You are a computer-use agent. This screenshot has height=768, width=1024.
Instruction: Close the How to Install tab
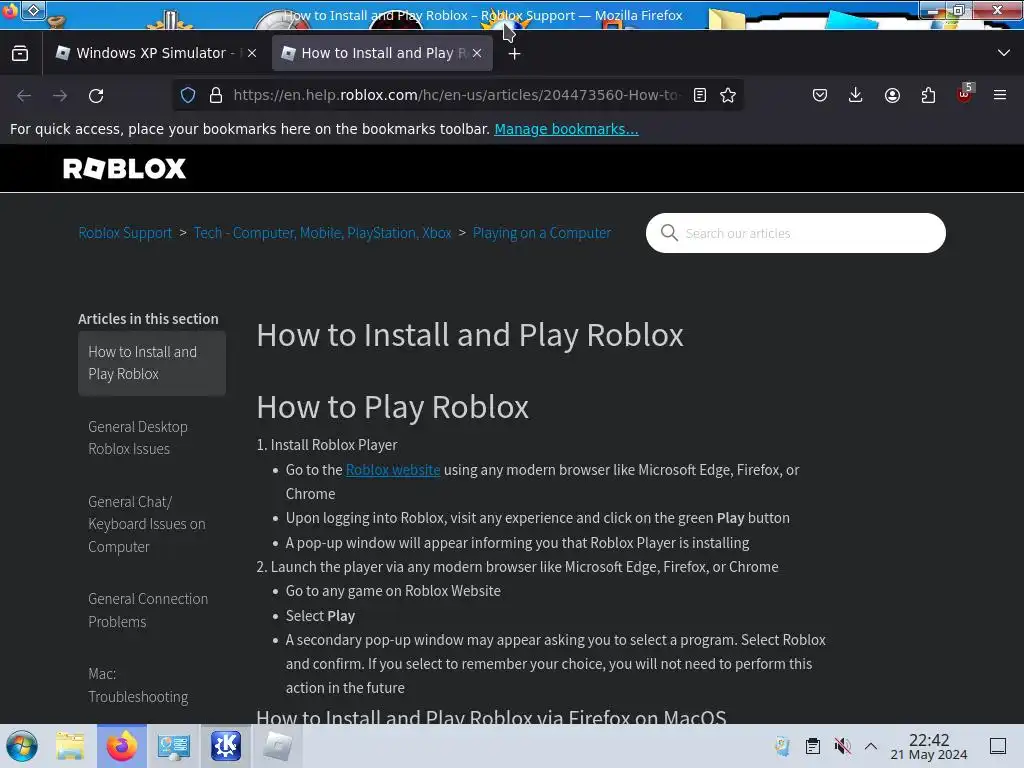tap(477, 53)
